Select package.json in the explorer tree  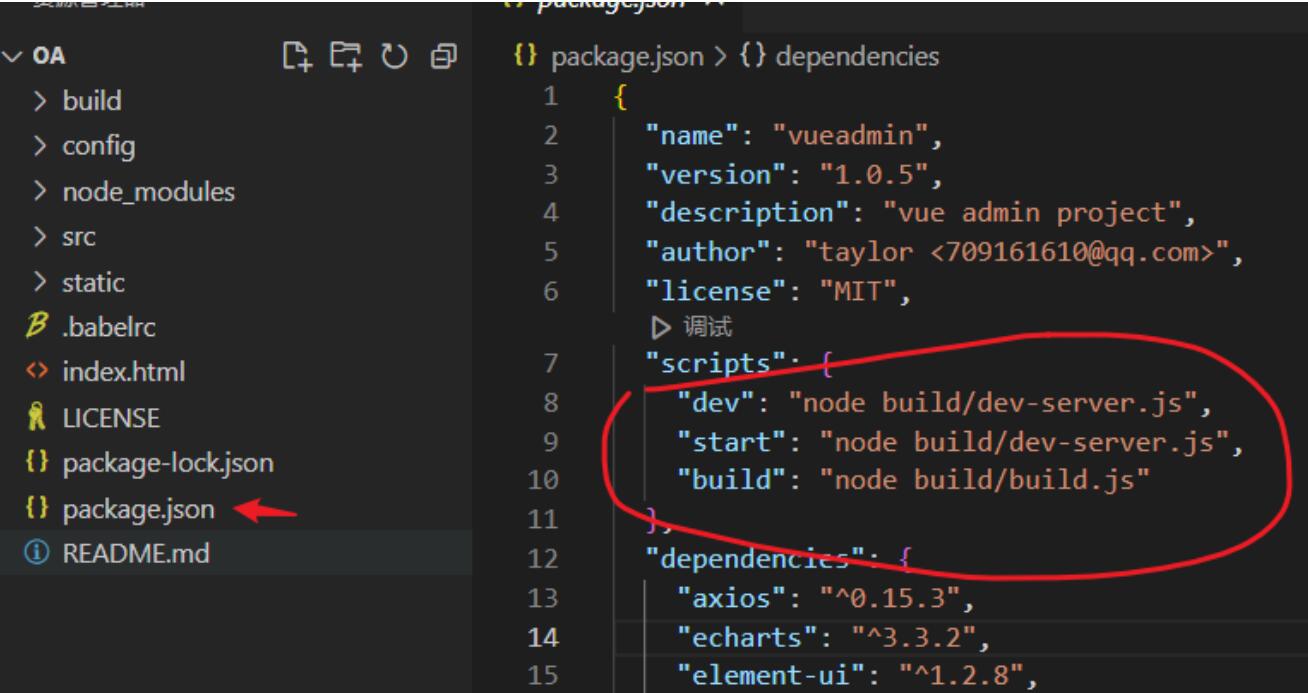pos(138,509)
